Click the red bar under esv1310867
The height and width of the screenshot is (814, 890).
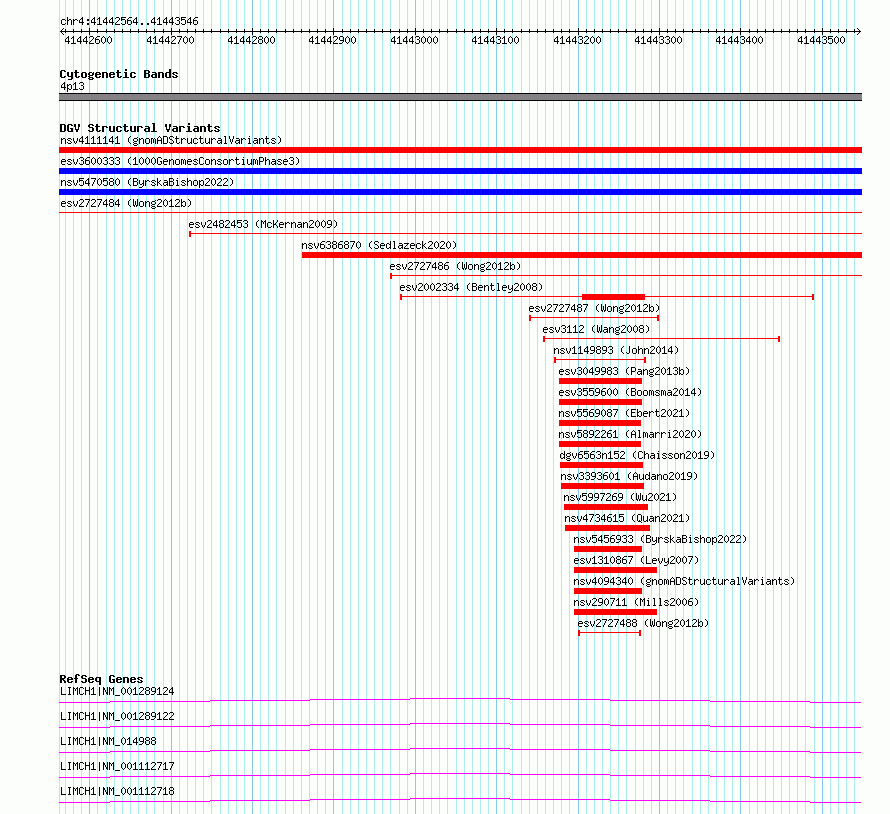tap(615, 570)
